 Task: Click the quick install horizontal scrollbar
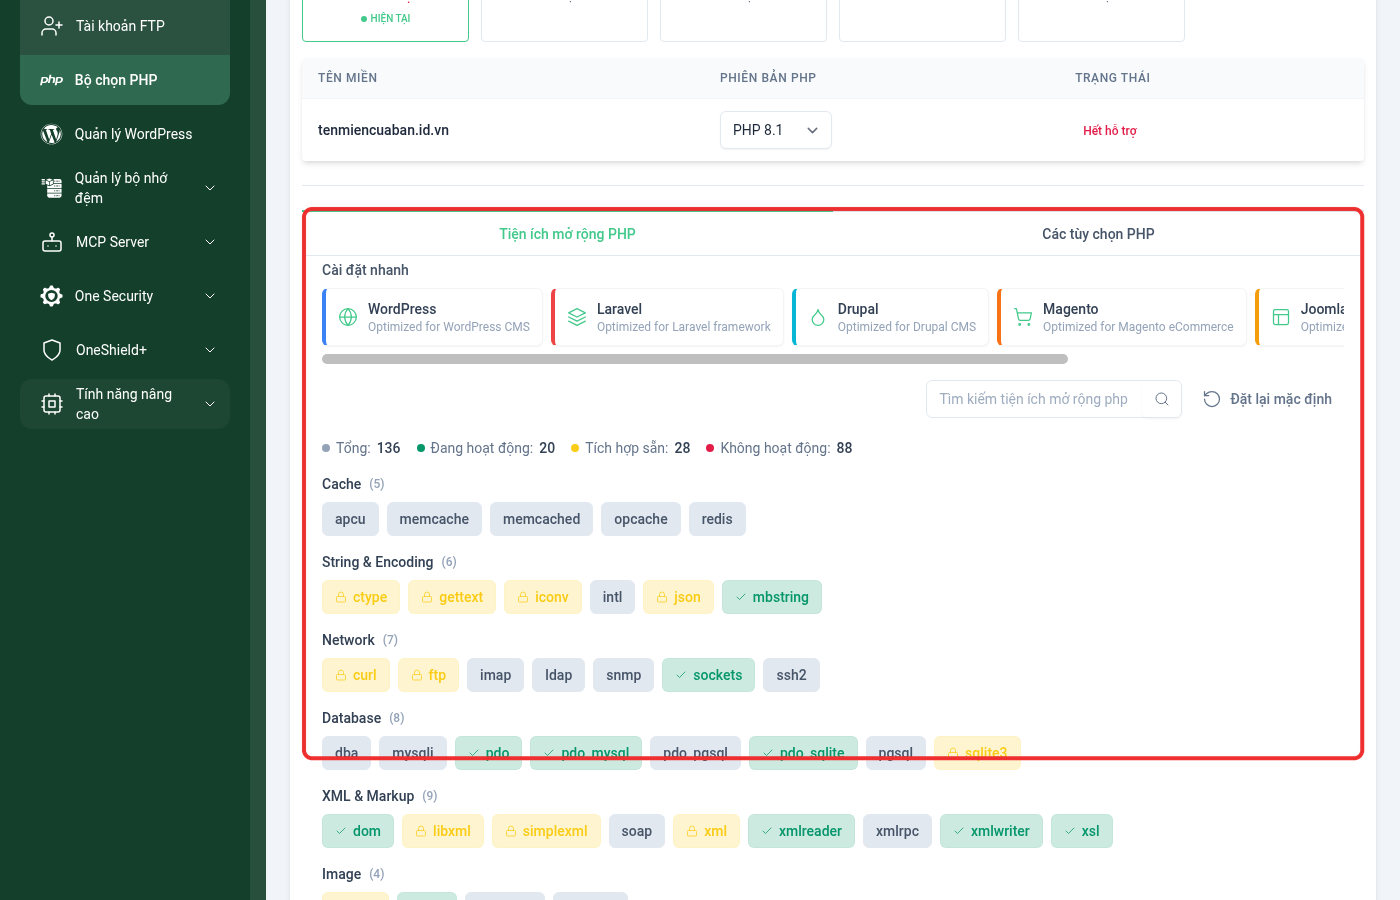click(695, 359)
